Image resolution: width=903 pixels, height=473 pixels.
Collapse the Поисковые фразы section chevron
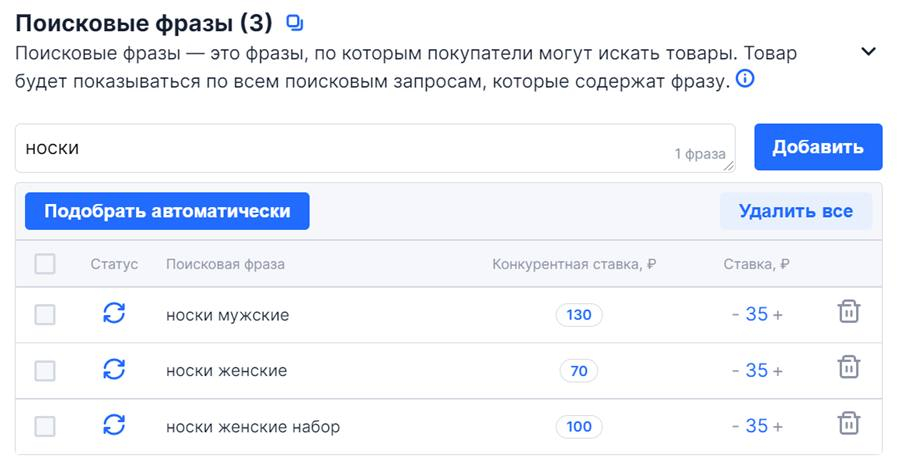(868, 52)
